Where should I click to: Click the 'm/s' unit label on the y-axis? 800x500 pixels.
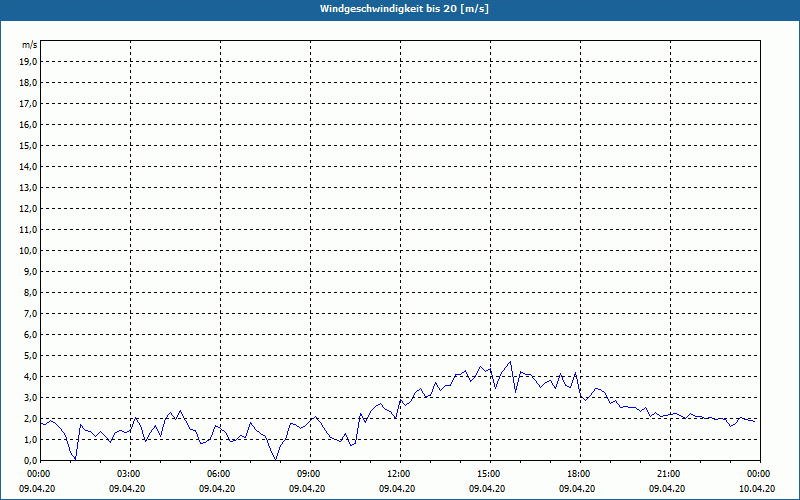click(x=30, y=45)
